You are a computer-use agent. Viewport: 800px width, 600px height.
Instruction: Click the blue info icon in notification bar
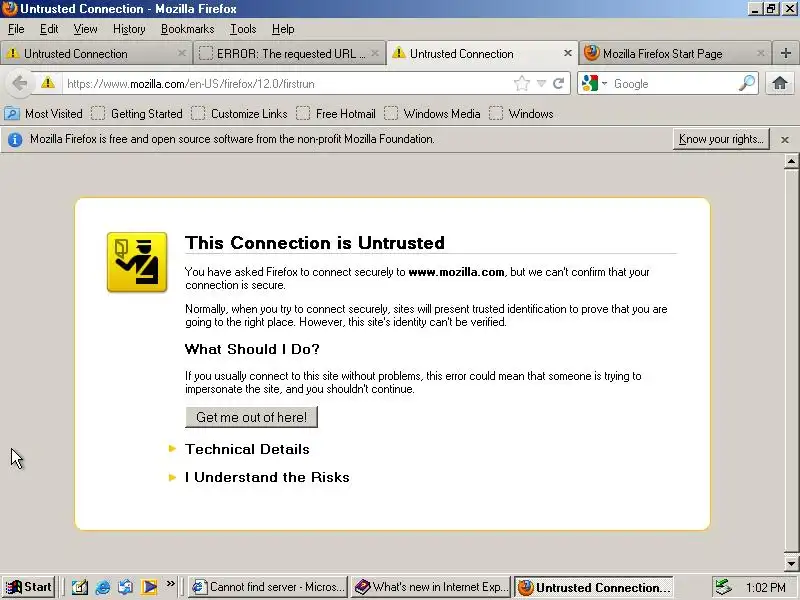(15, 139)
